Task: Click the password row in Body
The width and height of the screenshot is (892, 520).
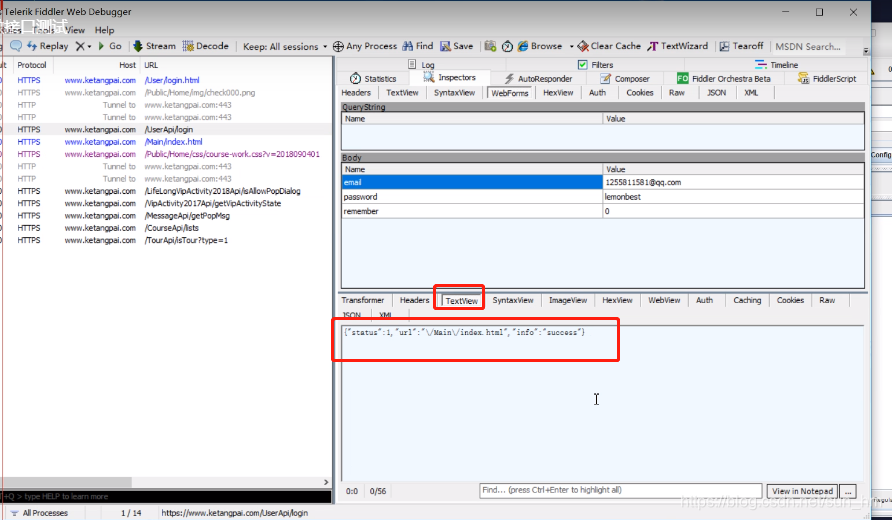Action: coord(602,197)
